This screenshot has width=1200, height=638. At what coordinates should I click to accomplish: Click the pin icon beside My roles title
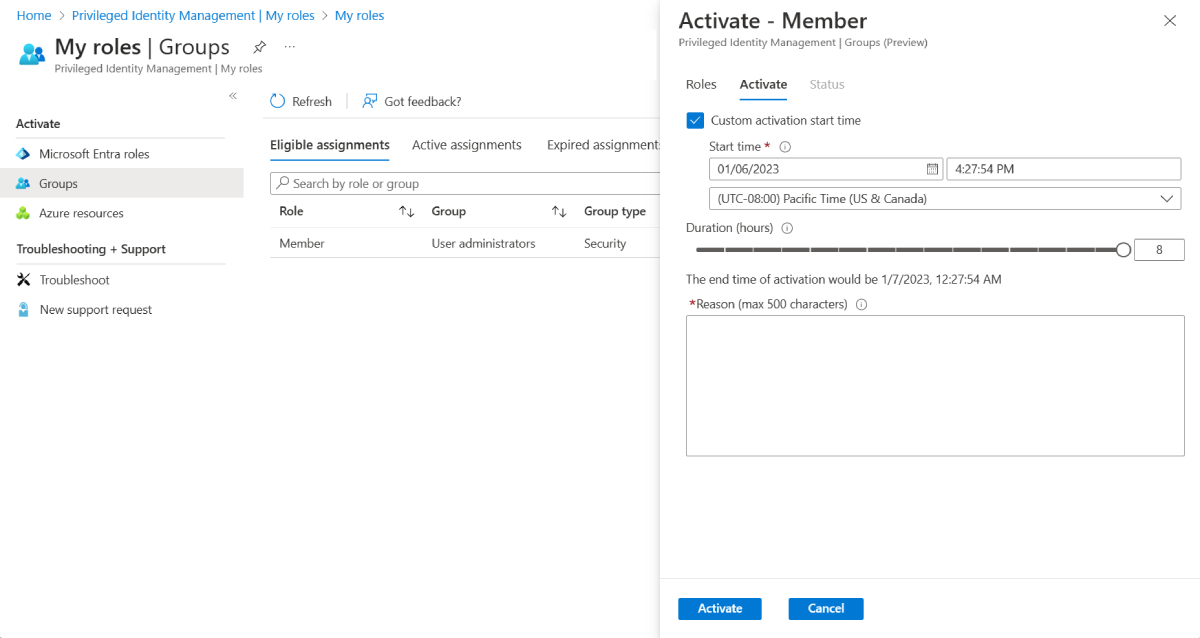(x=260, y=47)
